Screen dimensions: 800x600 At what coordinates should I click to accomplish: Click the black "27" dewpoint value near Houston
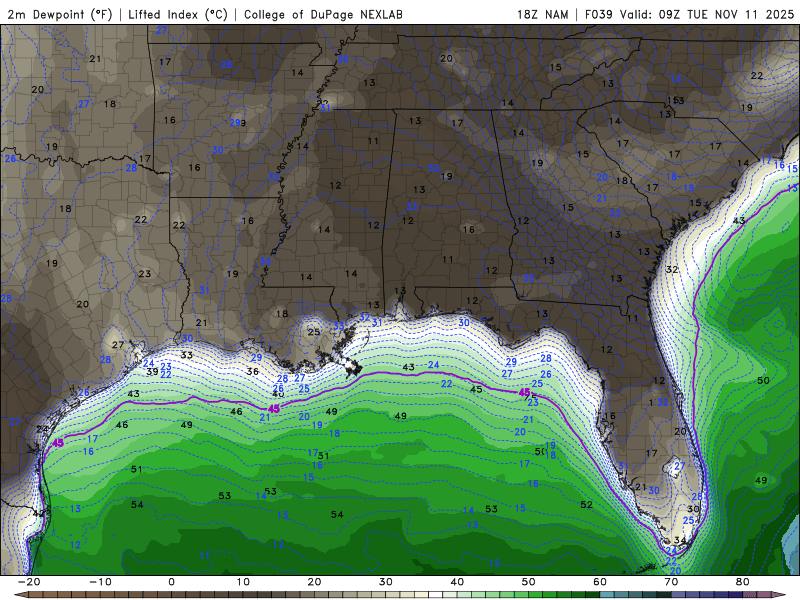118,345
